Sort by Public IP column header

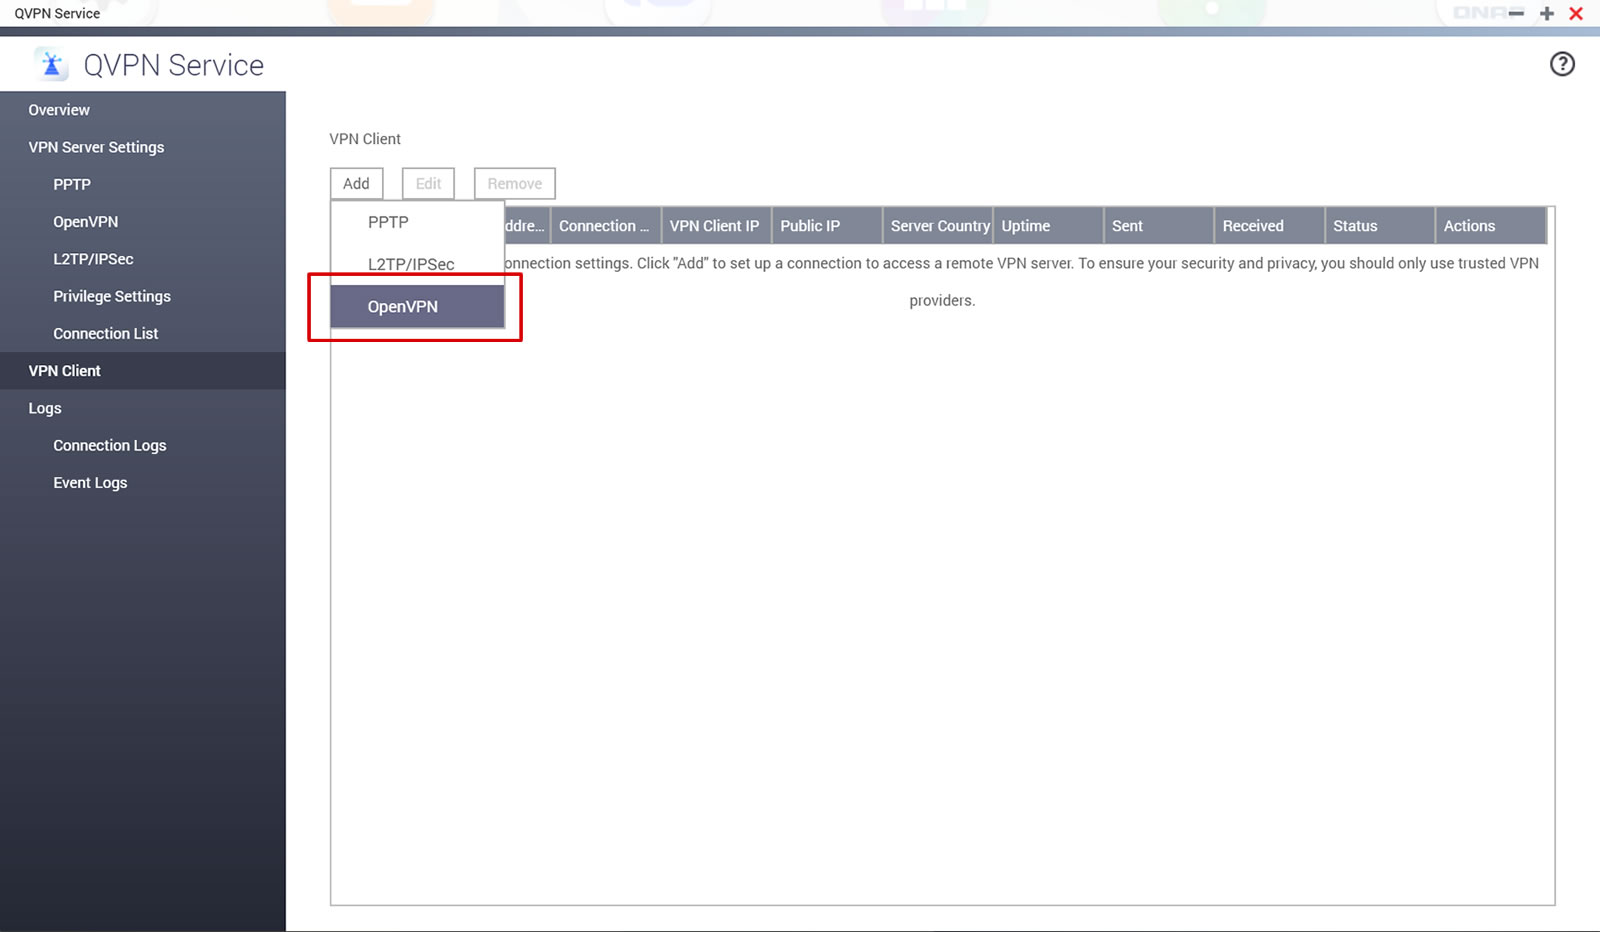click(x=827, y=226)
